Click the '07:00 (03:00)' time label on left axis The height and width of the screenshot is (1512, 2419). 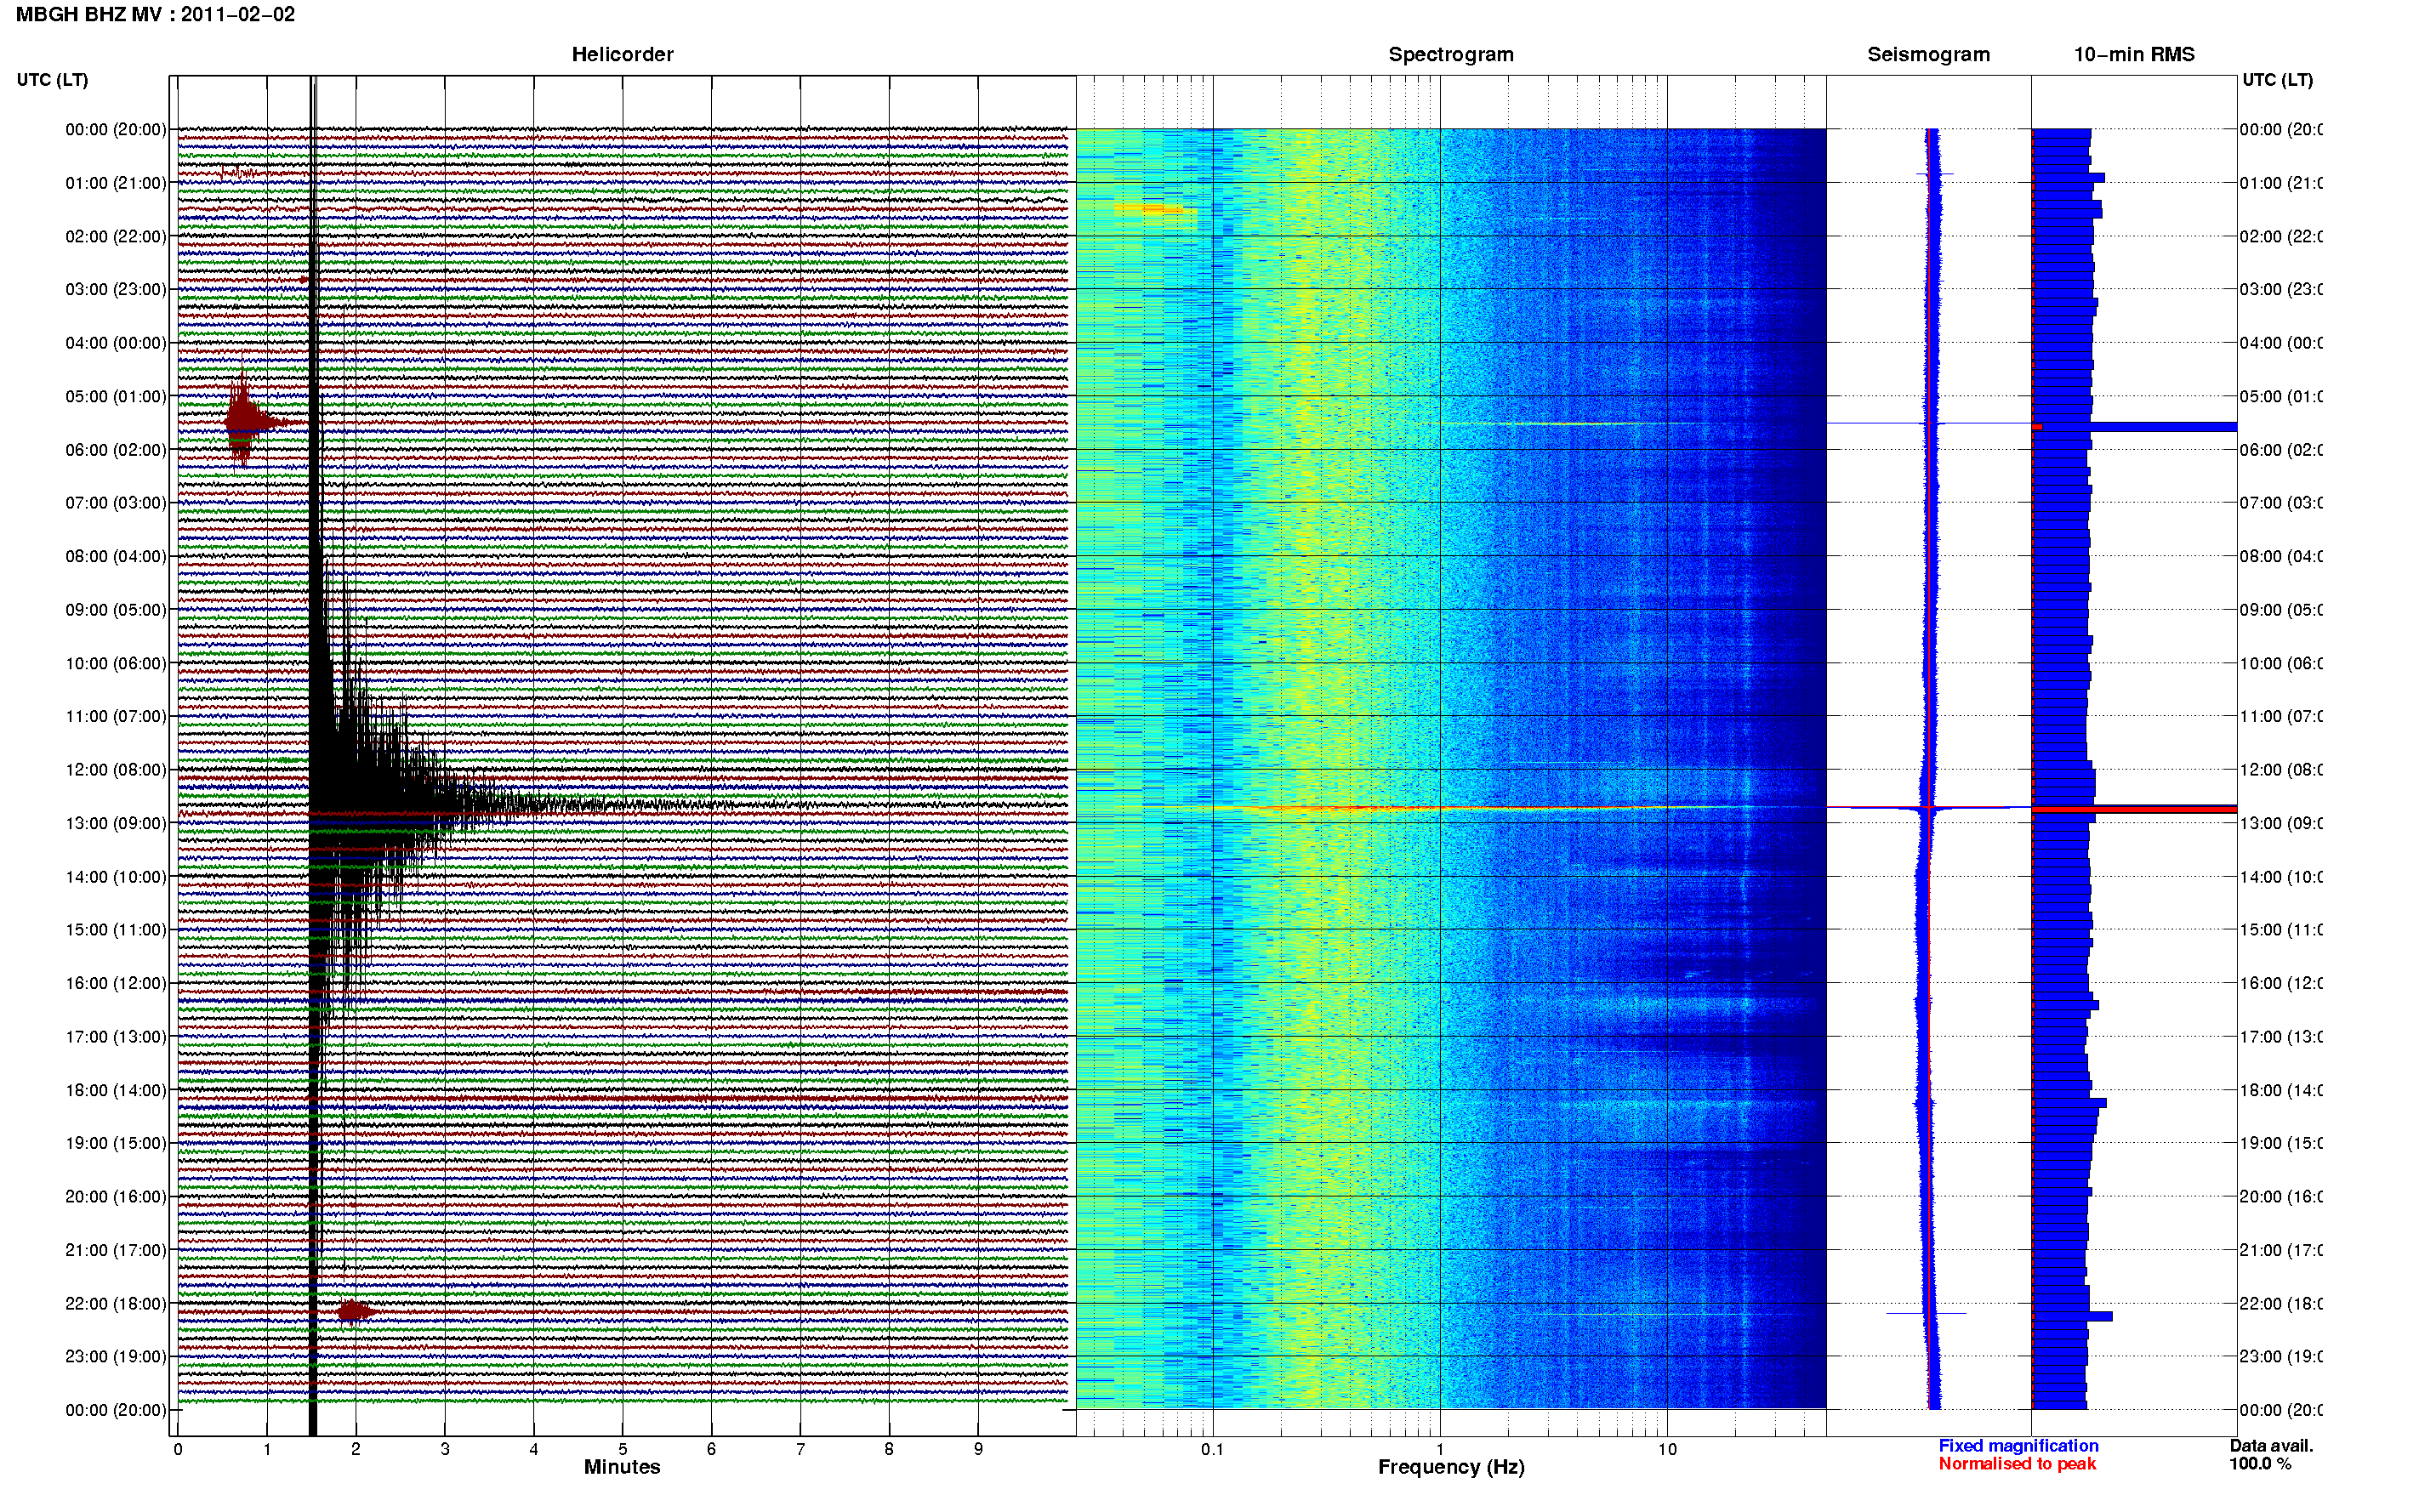click(116, 503)
